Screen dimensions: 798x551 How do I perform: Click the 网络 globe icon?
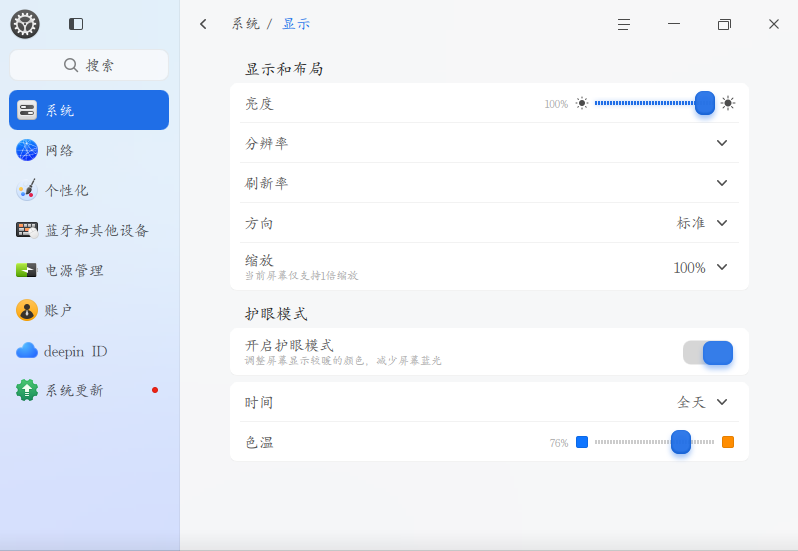[x=27, y=150]
